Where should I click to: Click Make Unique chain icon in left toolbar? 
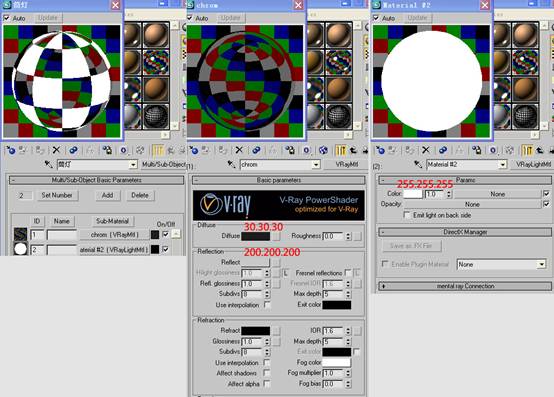73,150
